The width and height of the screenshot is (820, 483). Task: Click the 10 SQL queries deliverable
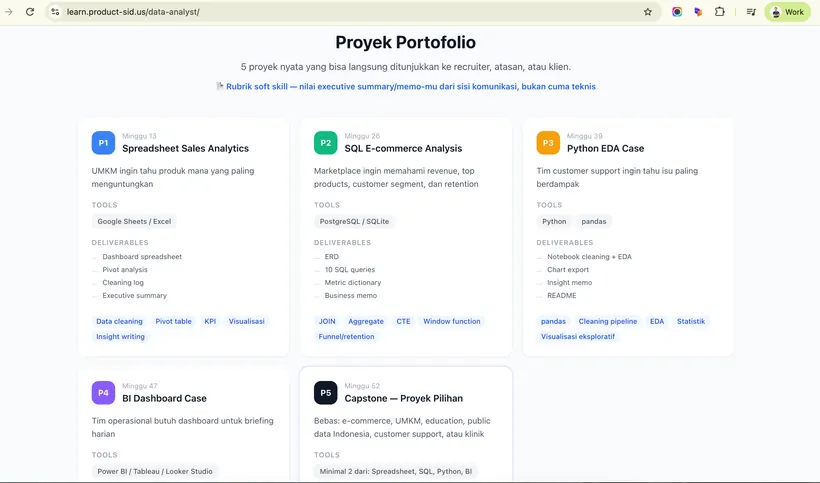(x=349, y=270)
